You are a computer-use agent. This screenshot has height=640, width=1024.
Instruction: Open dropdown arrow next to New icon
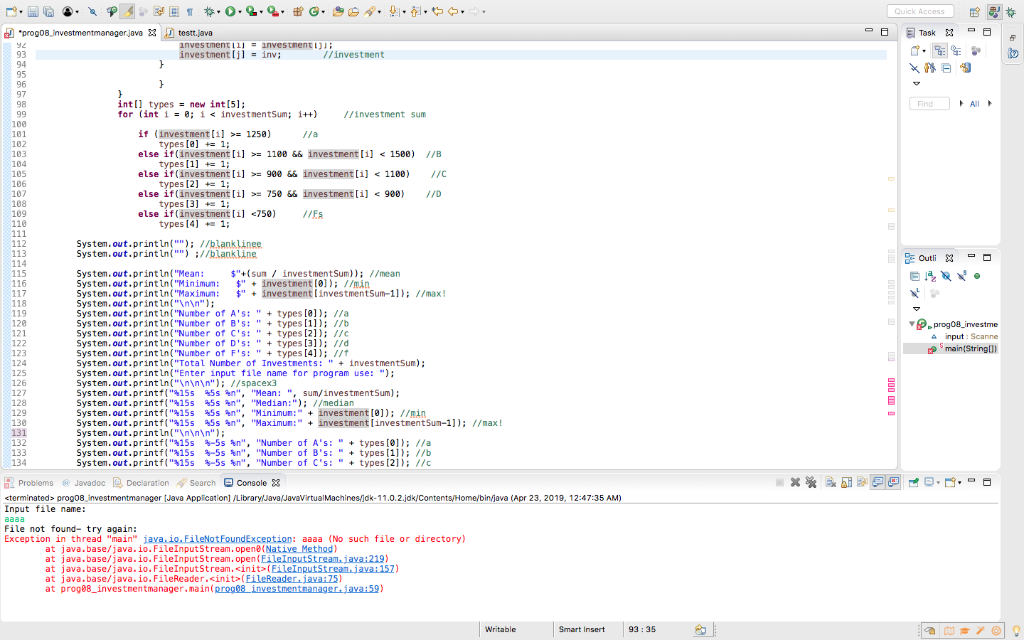coord(21,12)
